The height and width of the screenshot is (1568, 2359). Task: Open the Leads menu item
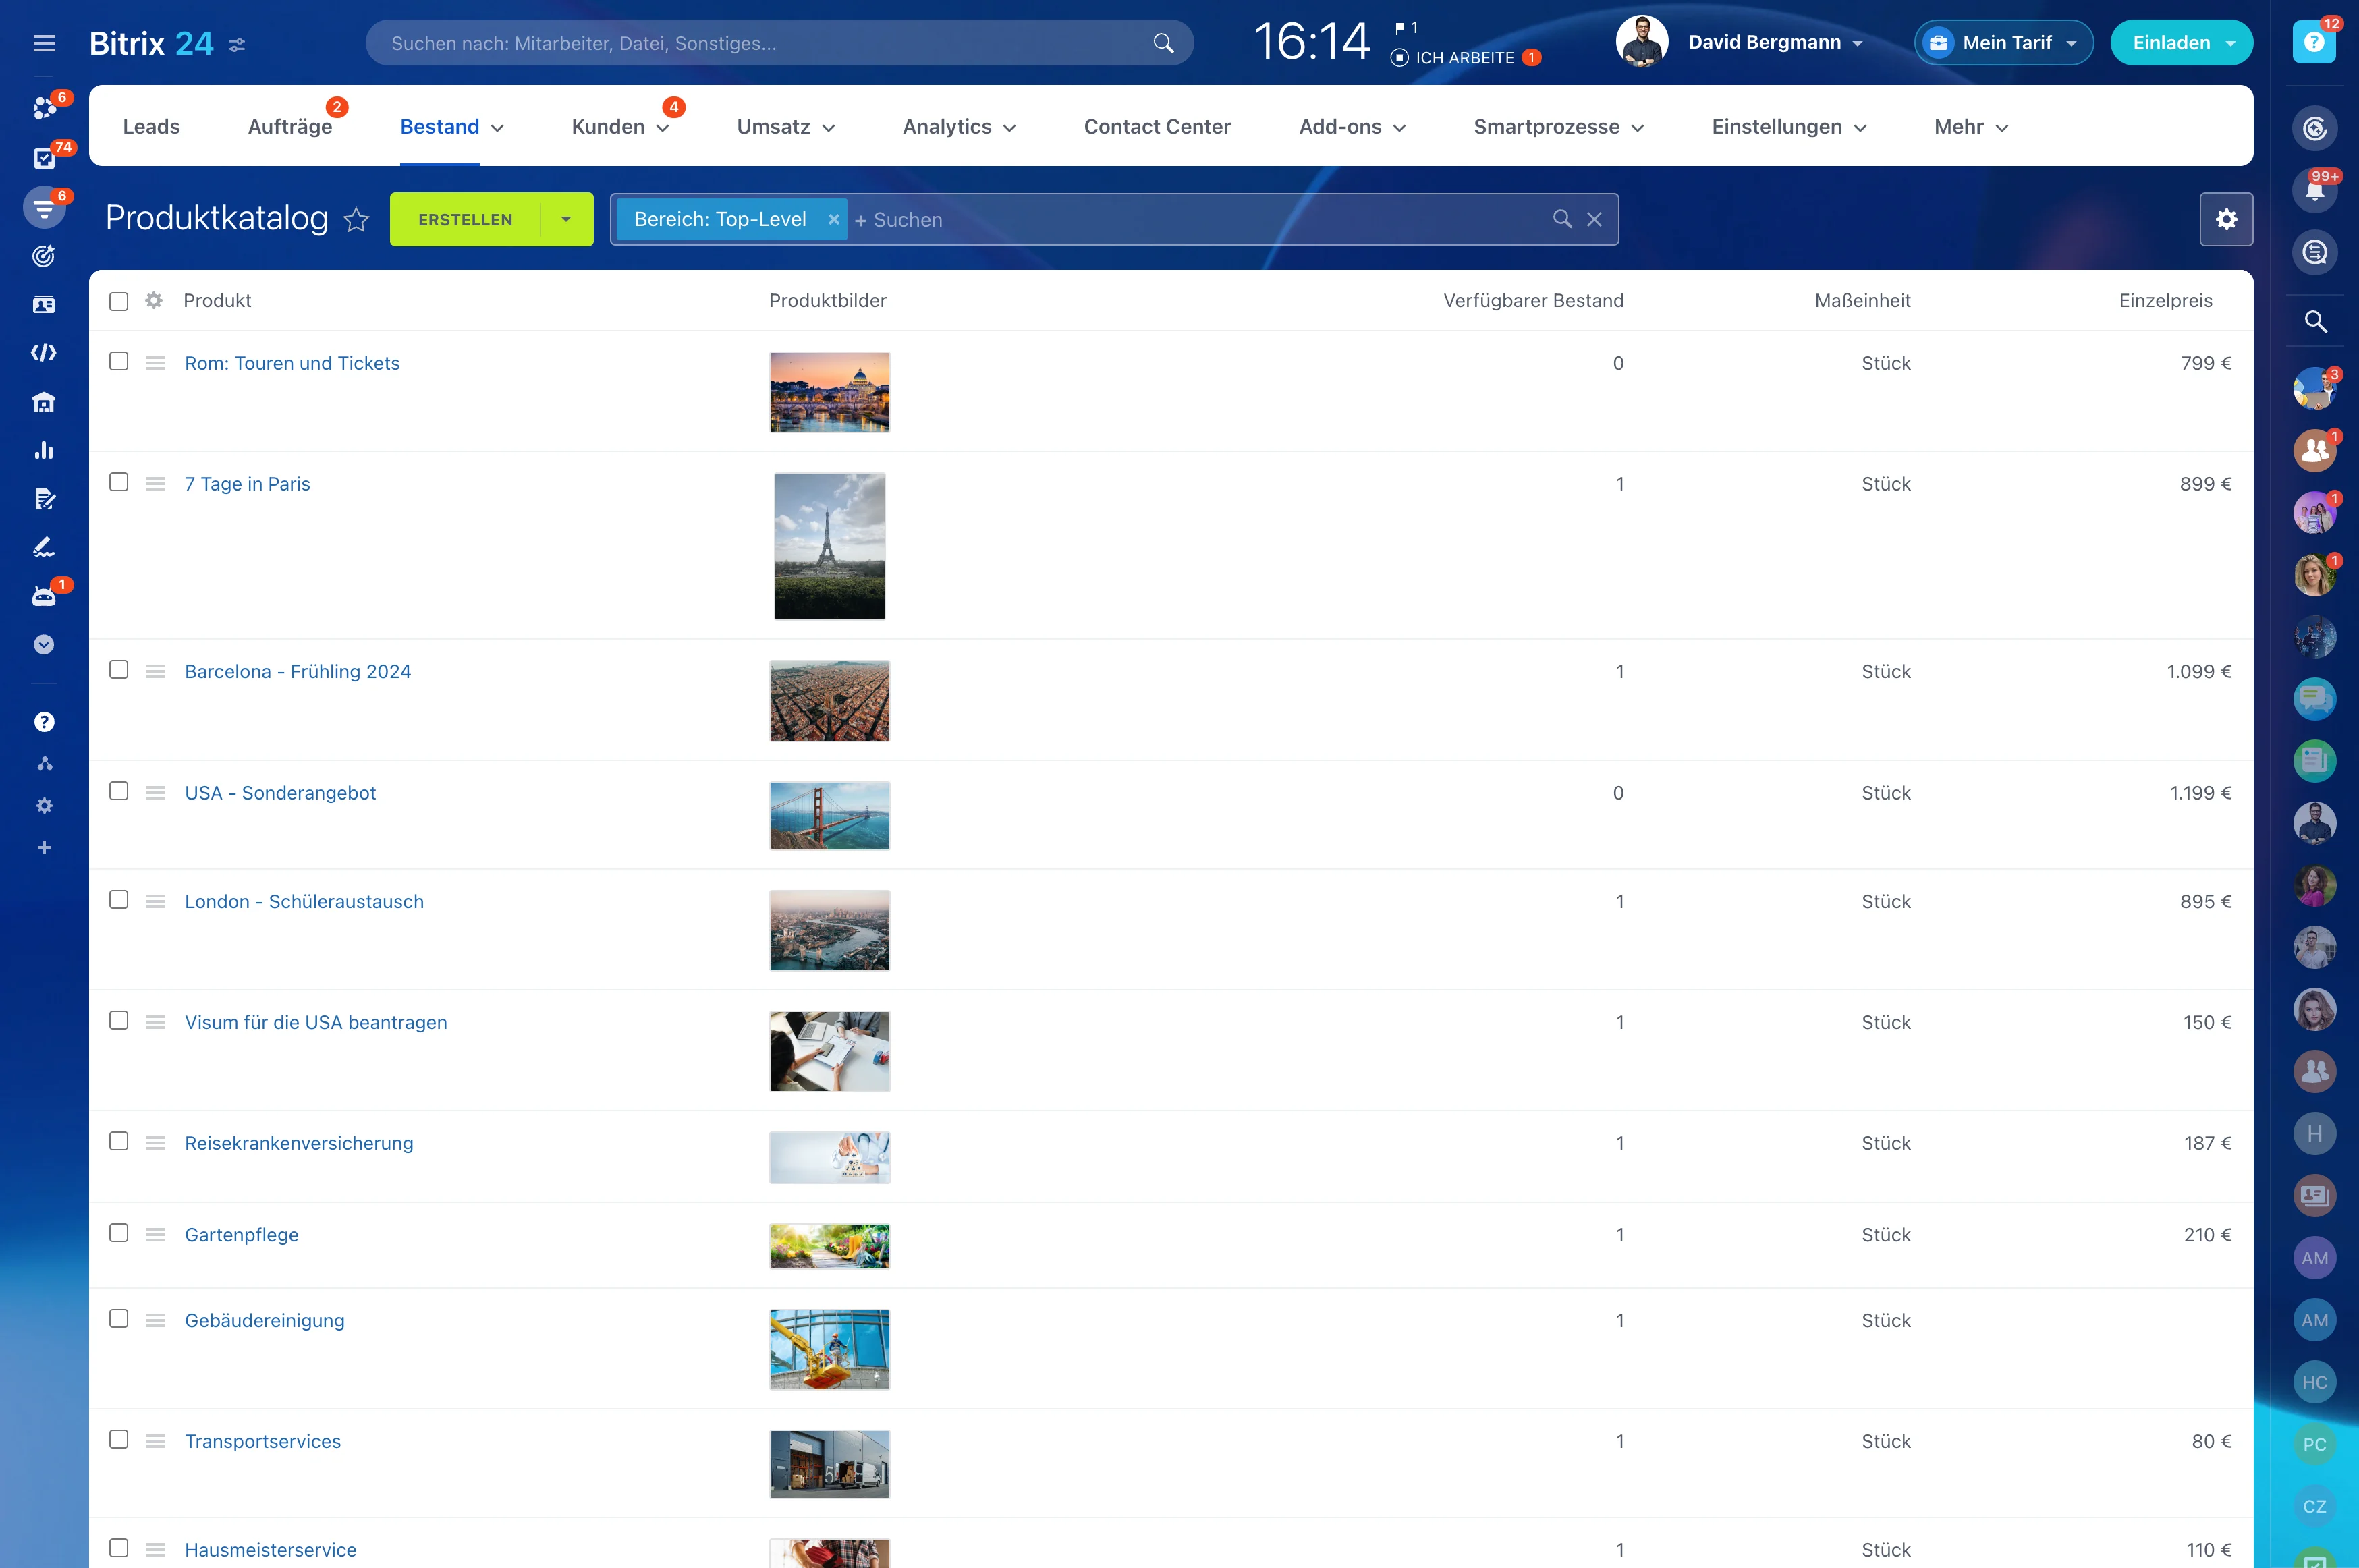pos(150,126)
